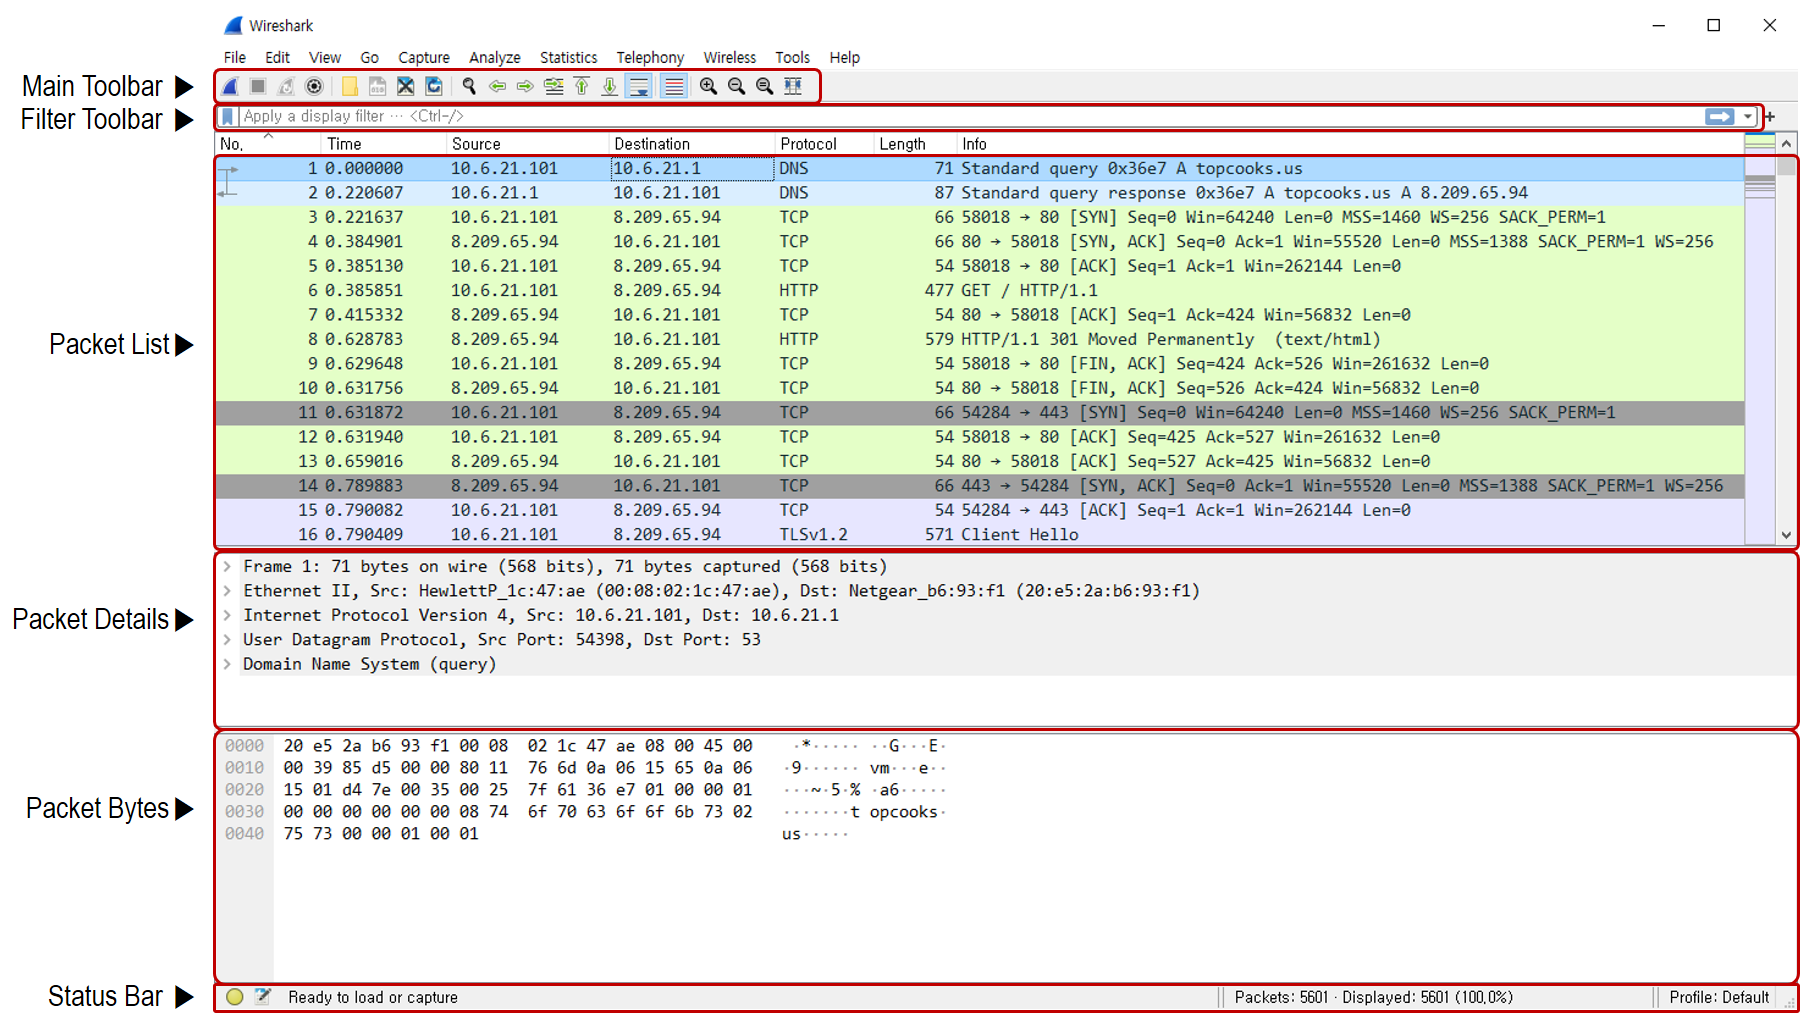Stop the running capture
The width and height of the screenshot is (1809, 1029).
(258, 87)
